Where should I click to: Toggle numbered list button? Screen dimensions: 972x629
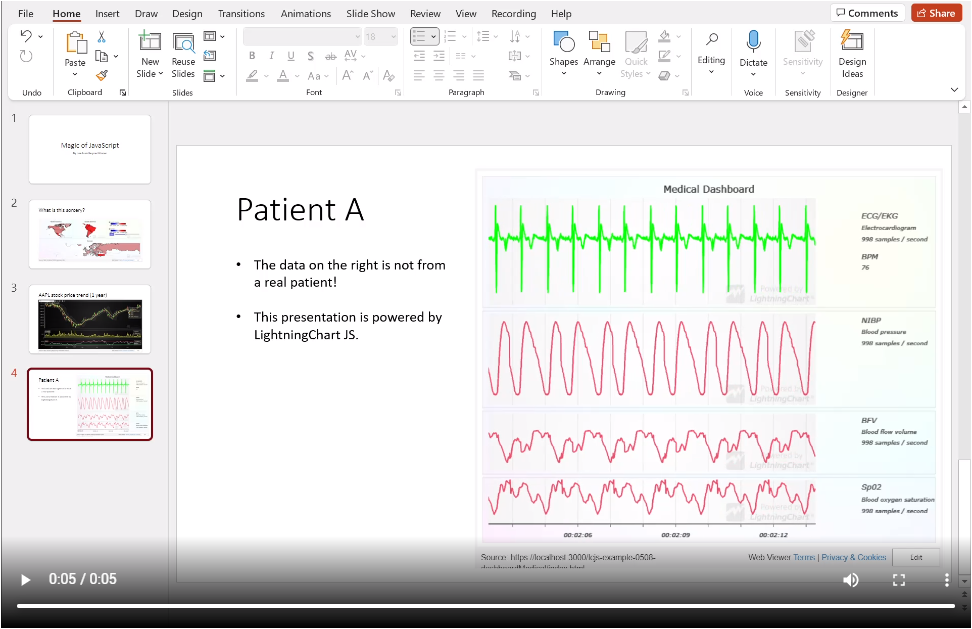coord(451,37)
